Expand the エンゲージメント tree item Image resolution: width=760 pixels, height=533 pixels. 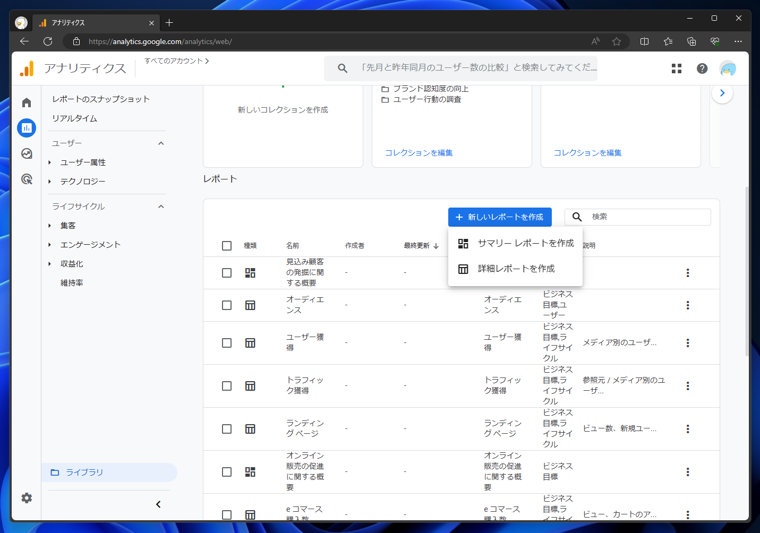point(49,245)
